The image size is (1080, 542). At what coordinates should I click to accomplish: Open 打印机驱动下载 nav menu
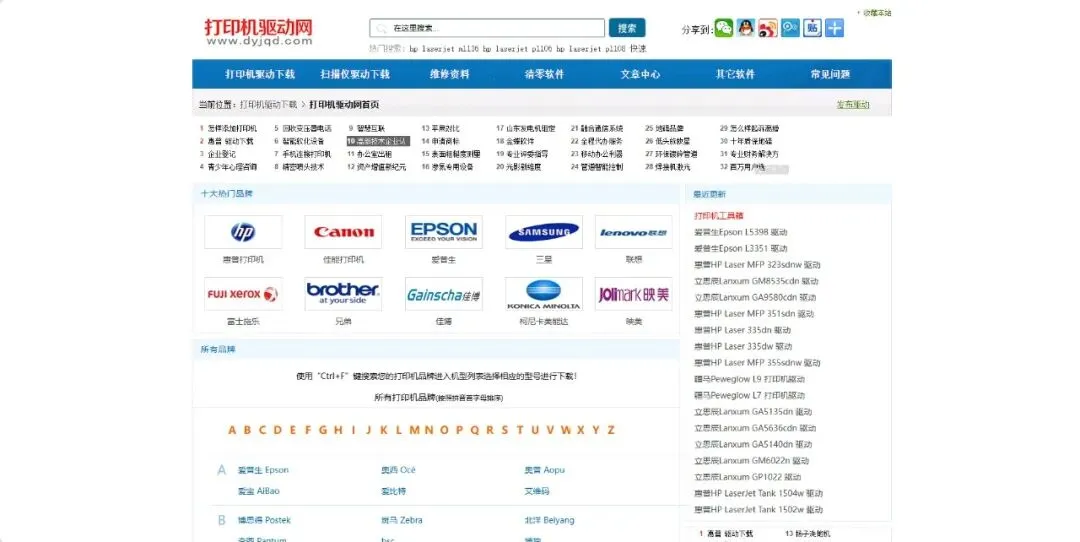pos(260,74)
